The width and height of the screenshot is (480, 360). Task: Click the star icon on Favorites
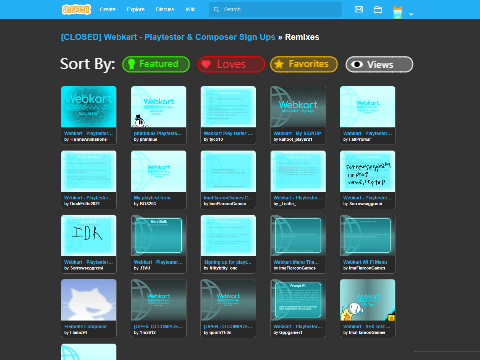click(x=279, y=64)
